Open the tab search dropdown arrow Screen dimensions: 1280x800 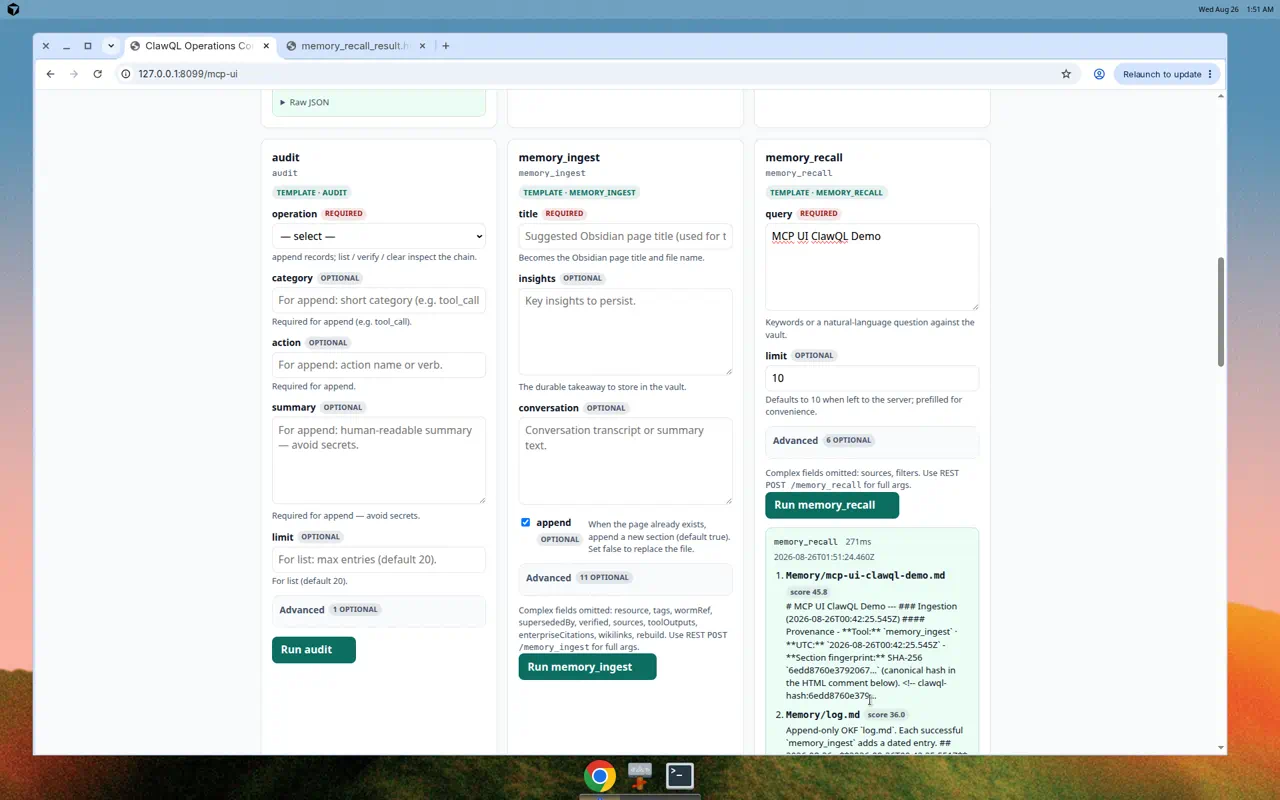coord(111,46)
